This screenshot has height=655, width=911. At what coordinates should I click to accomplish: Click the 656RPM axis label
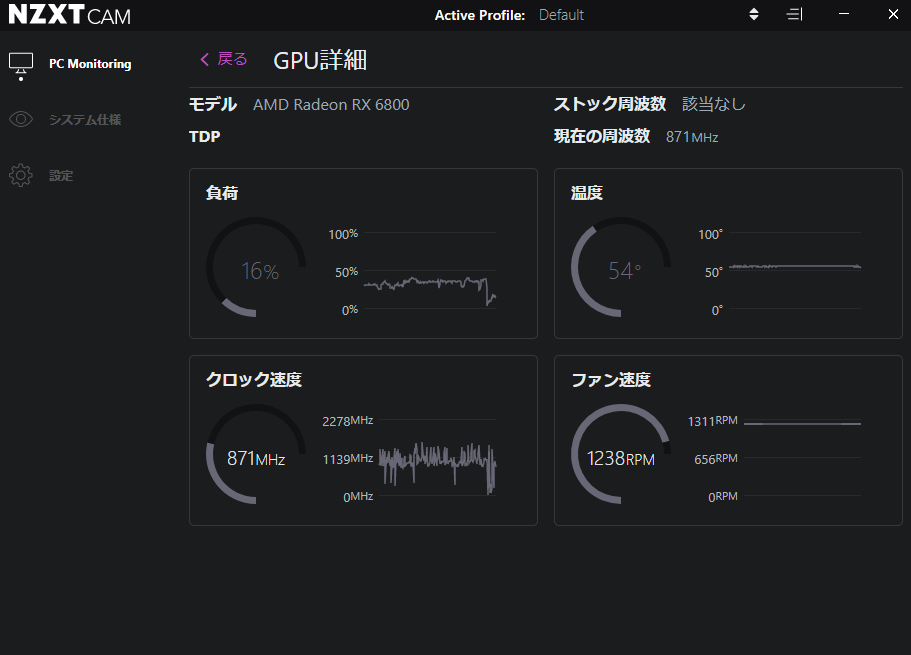(x=716, y=459)
